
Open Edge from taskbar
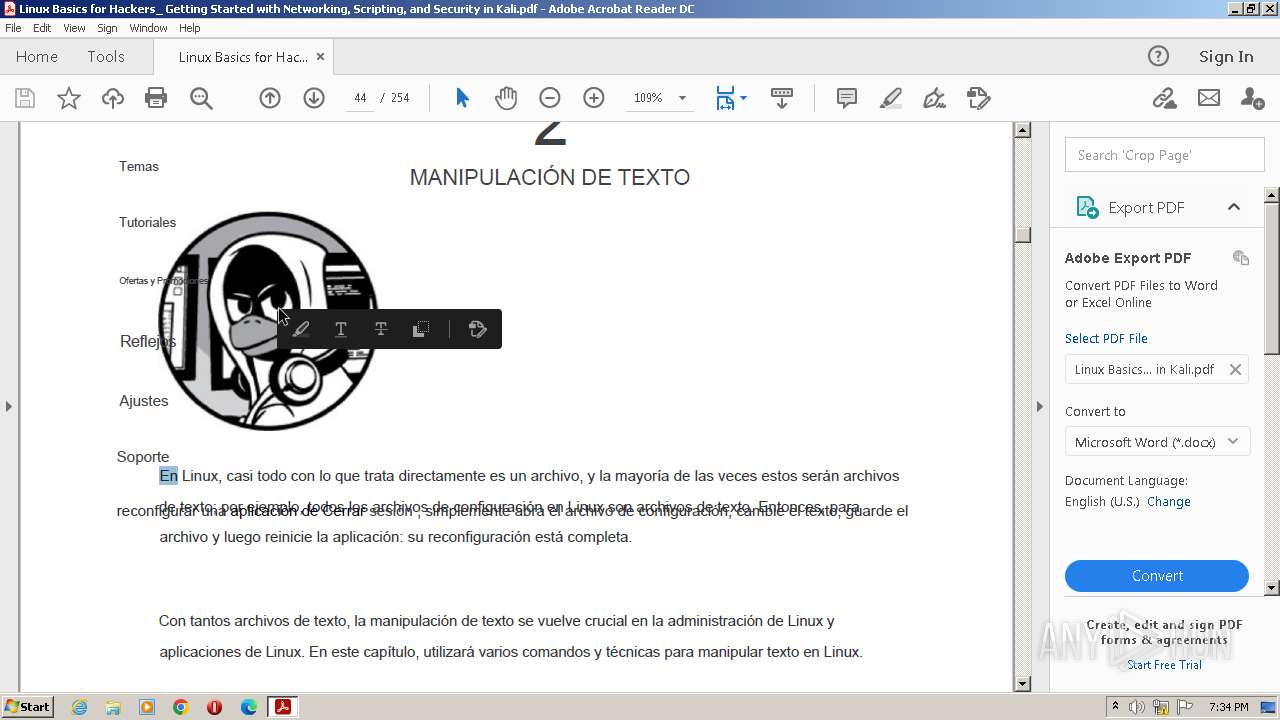pos(249,707)
